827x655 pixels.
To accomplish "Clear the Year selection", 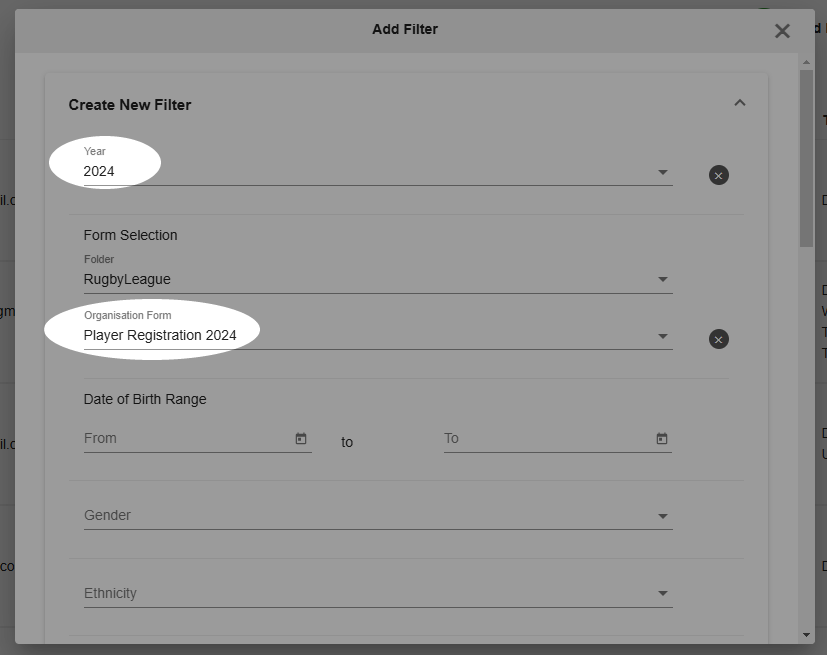I will click(718, 175).
